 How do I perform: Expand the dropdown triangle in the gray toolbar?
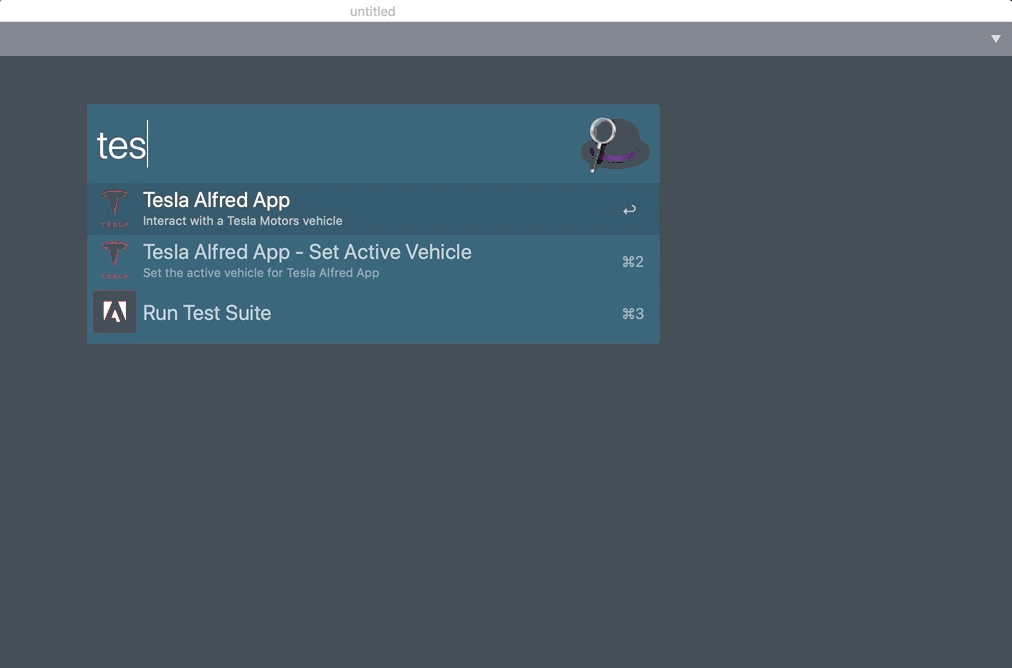point(995,39)
